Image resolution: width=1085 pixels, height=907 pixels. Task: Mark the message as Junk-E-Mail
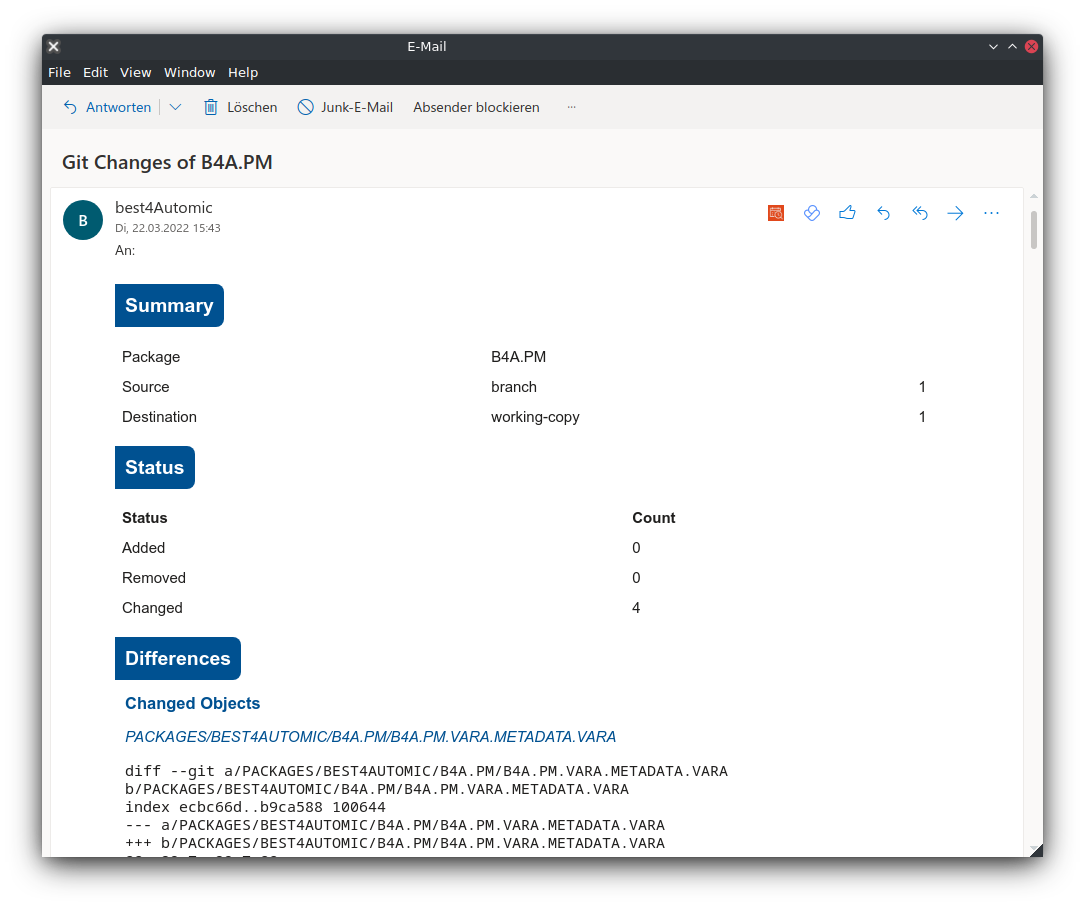345,107
